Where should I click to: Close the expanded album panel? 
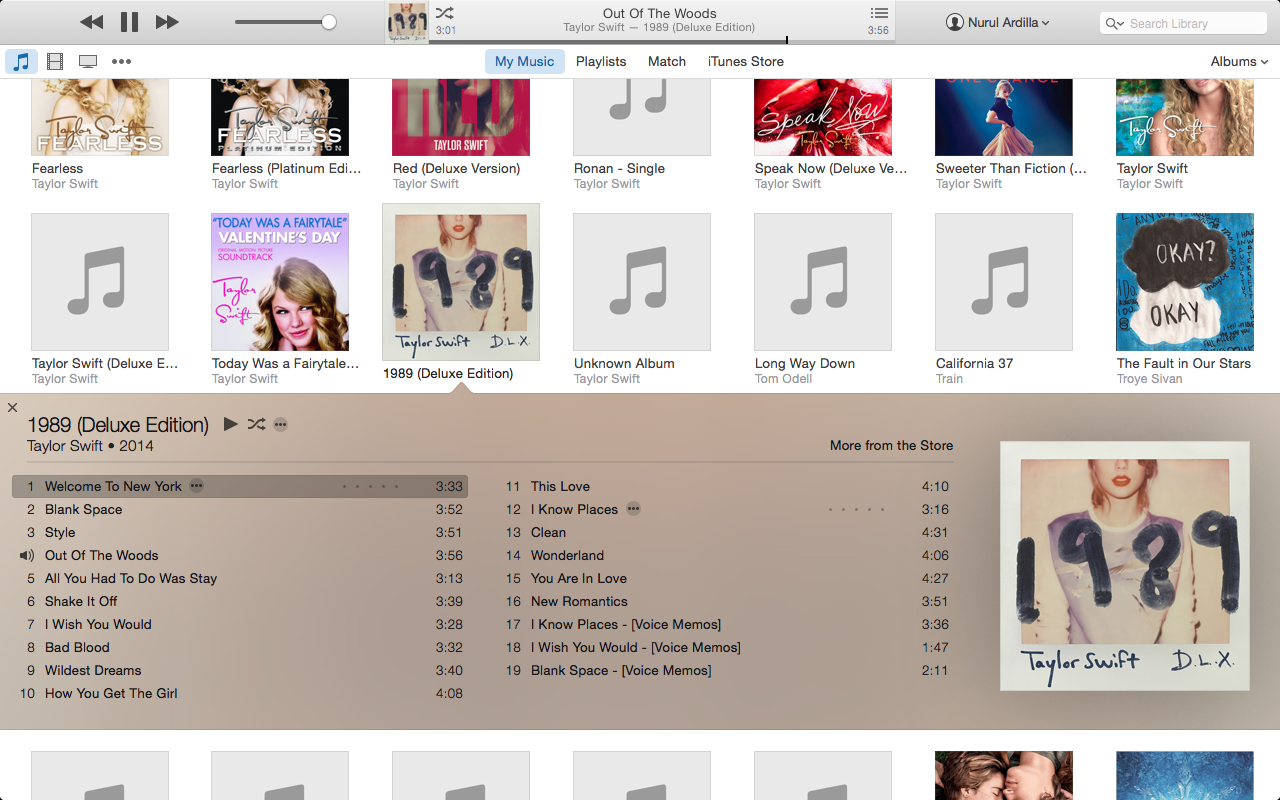tap(12, 407)
